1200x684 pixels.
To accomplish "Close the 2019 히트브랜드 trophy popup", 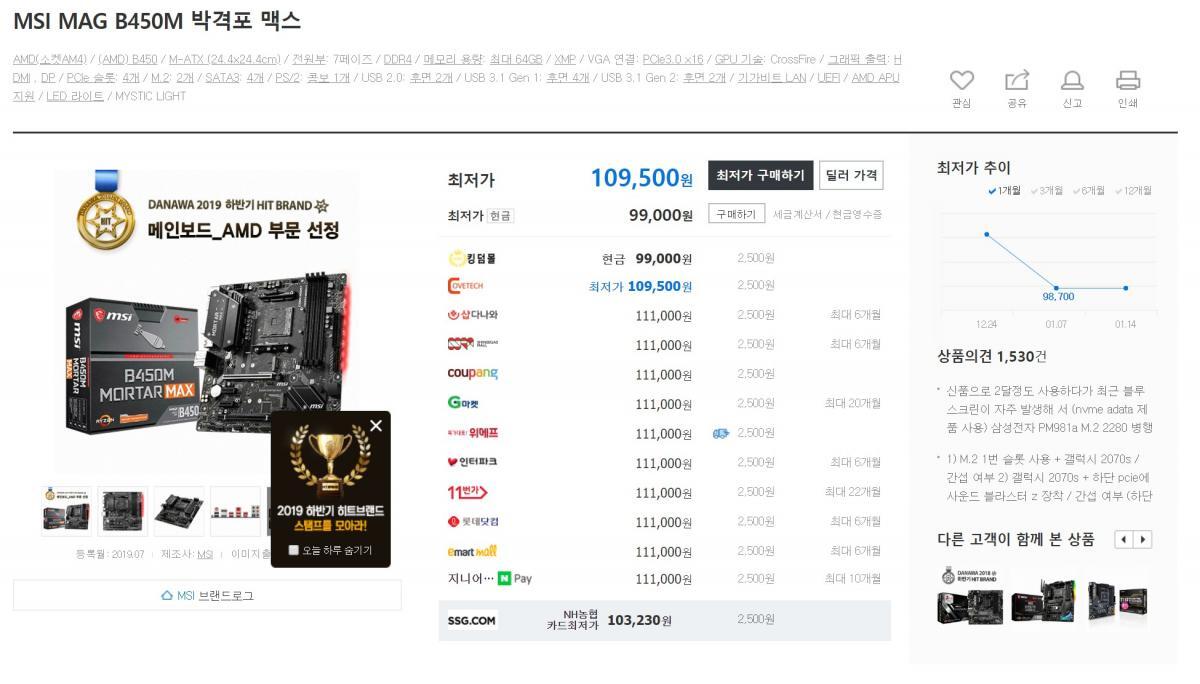I will tap(376, 426).
